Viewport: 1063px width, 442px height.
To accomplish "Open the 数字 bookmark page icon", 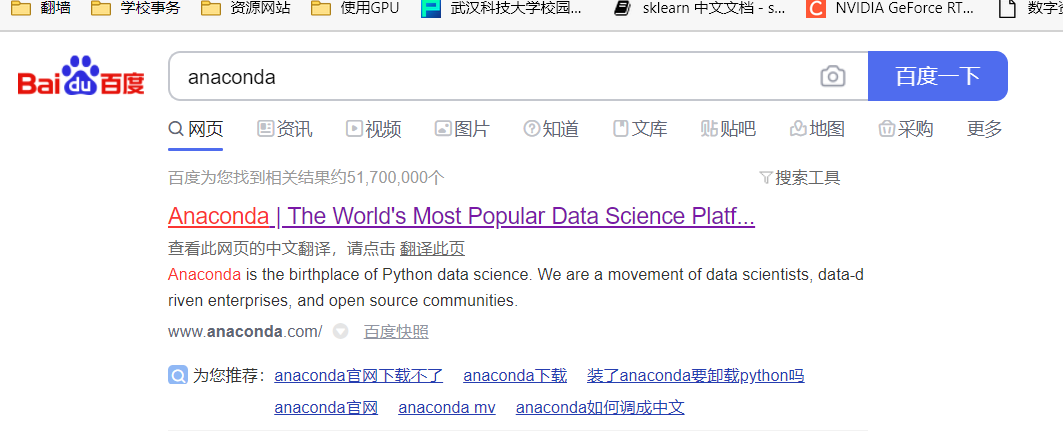I will [x=1009, y=9].
